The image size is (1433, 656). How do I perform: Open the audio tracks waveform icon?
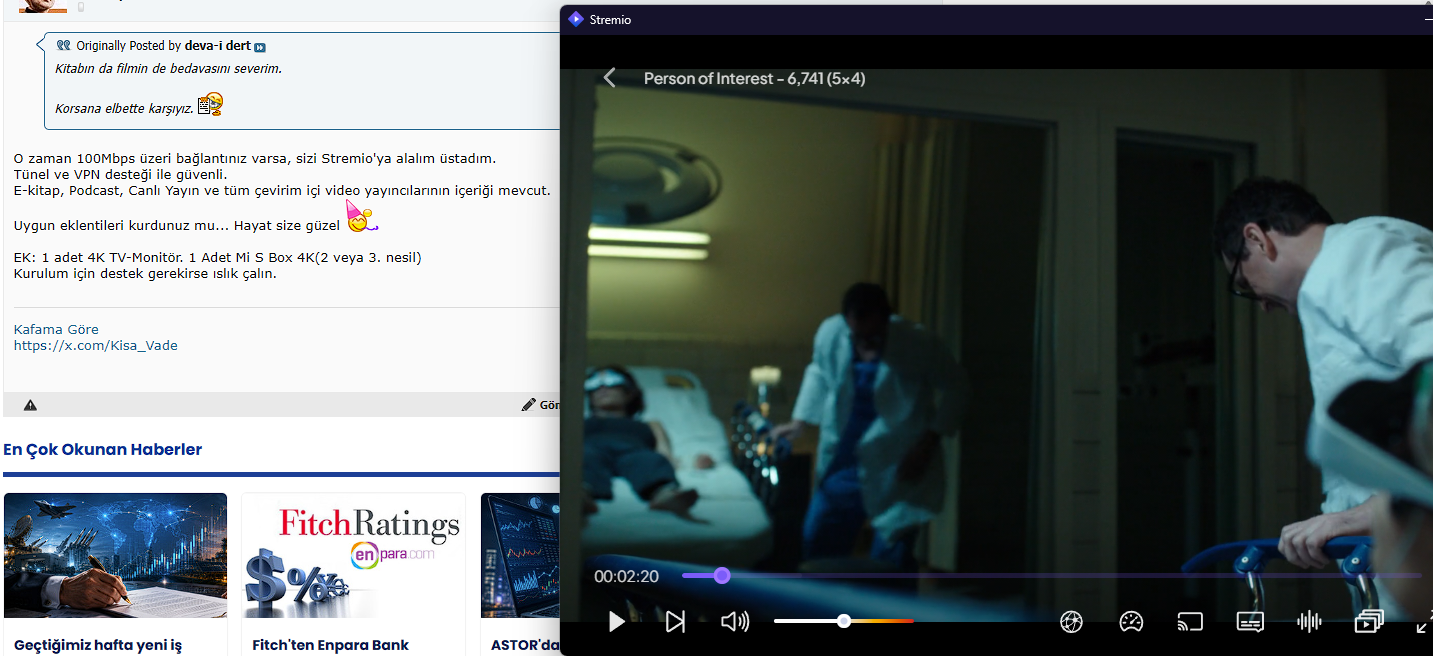click(x=1309, y=622)
